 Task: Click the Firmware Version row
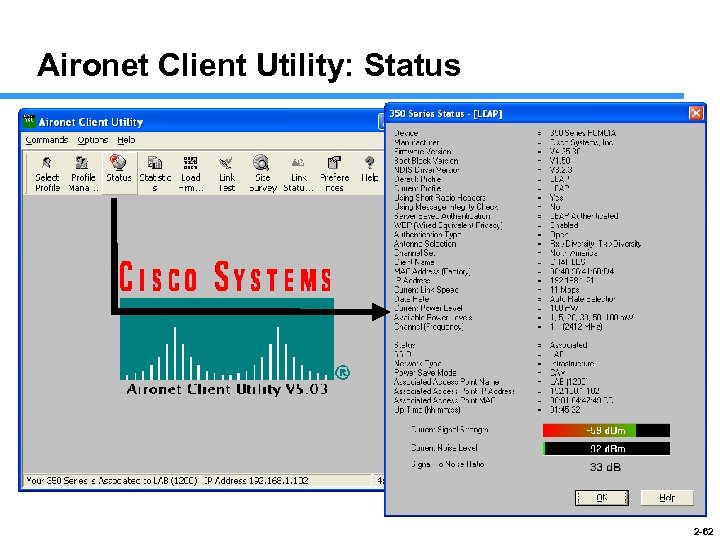[x=487, y=152]
